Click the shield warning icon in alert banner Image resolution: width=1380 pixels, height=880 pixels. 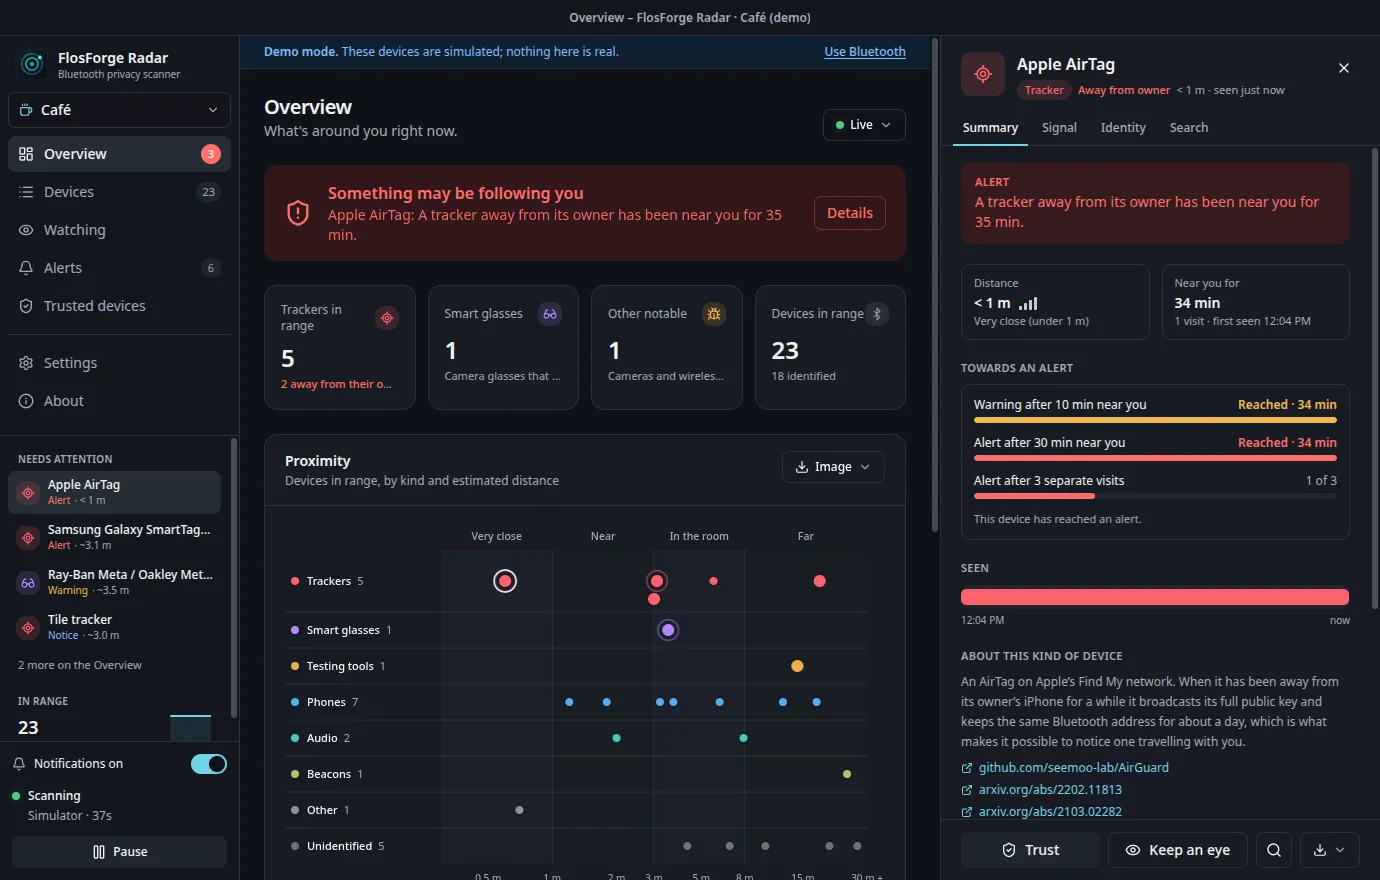point(298,213)
